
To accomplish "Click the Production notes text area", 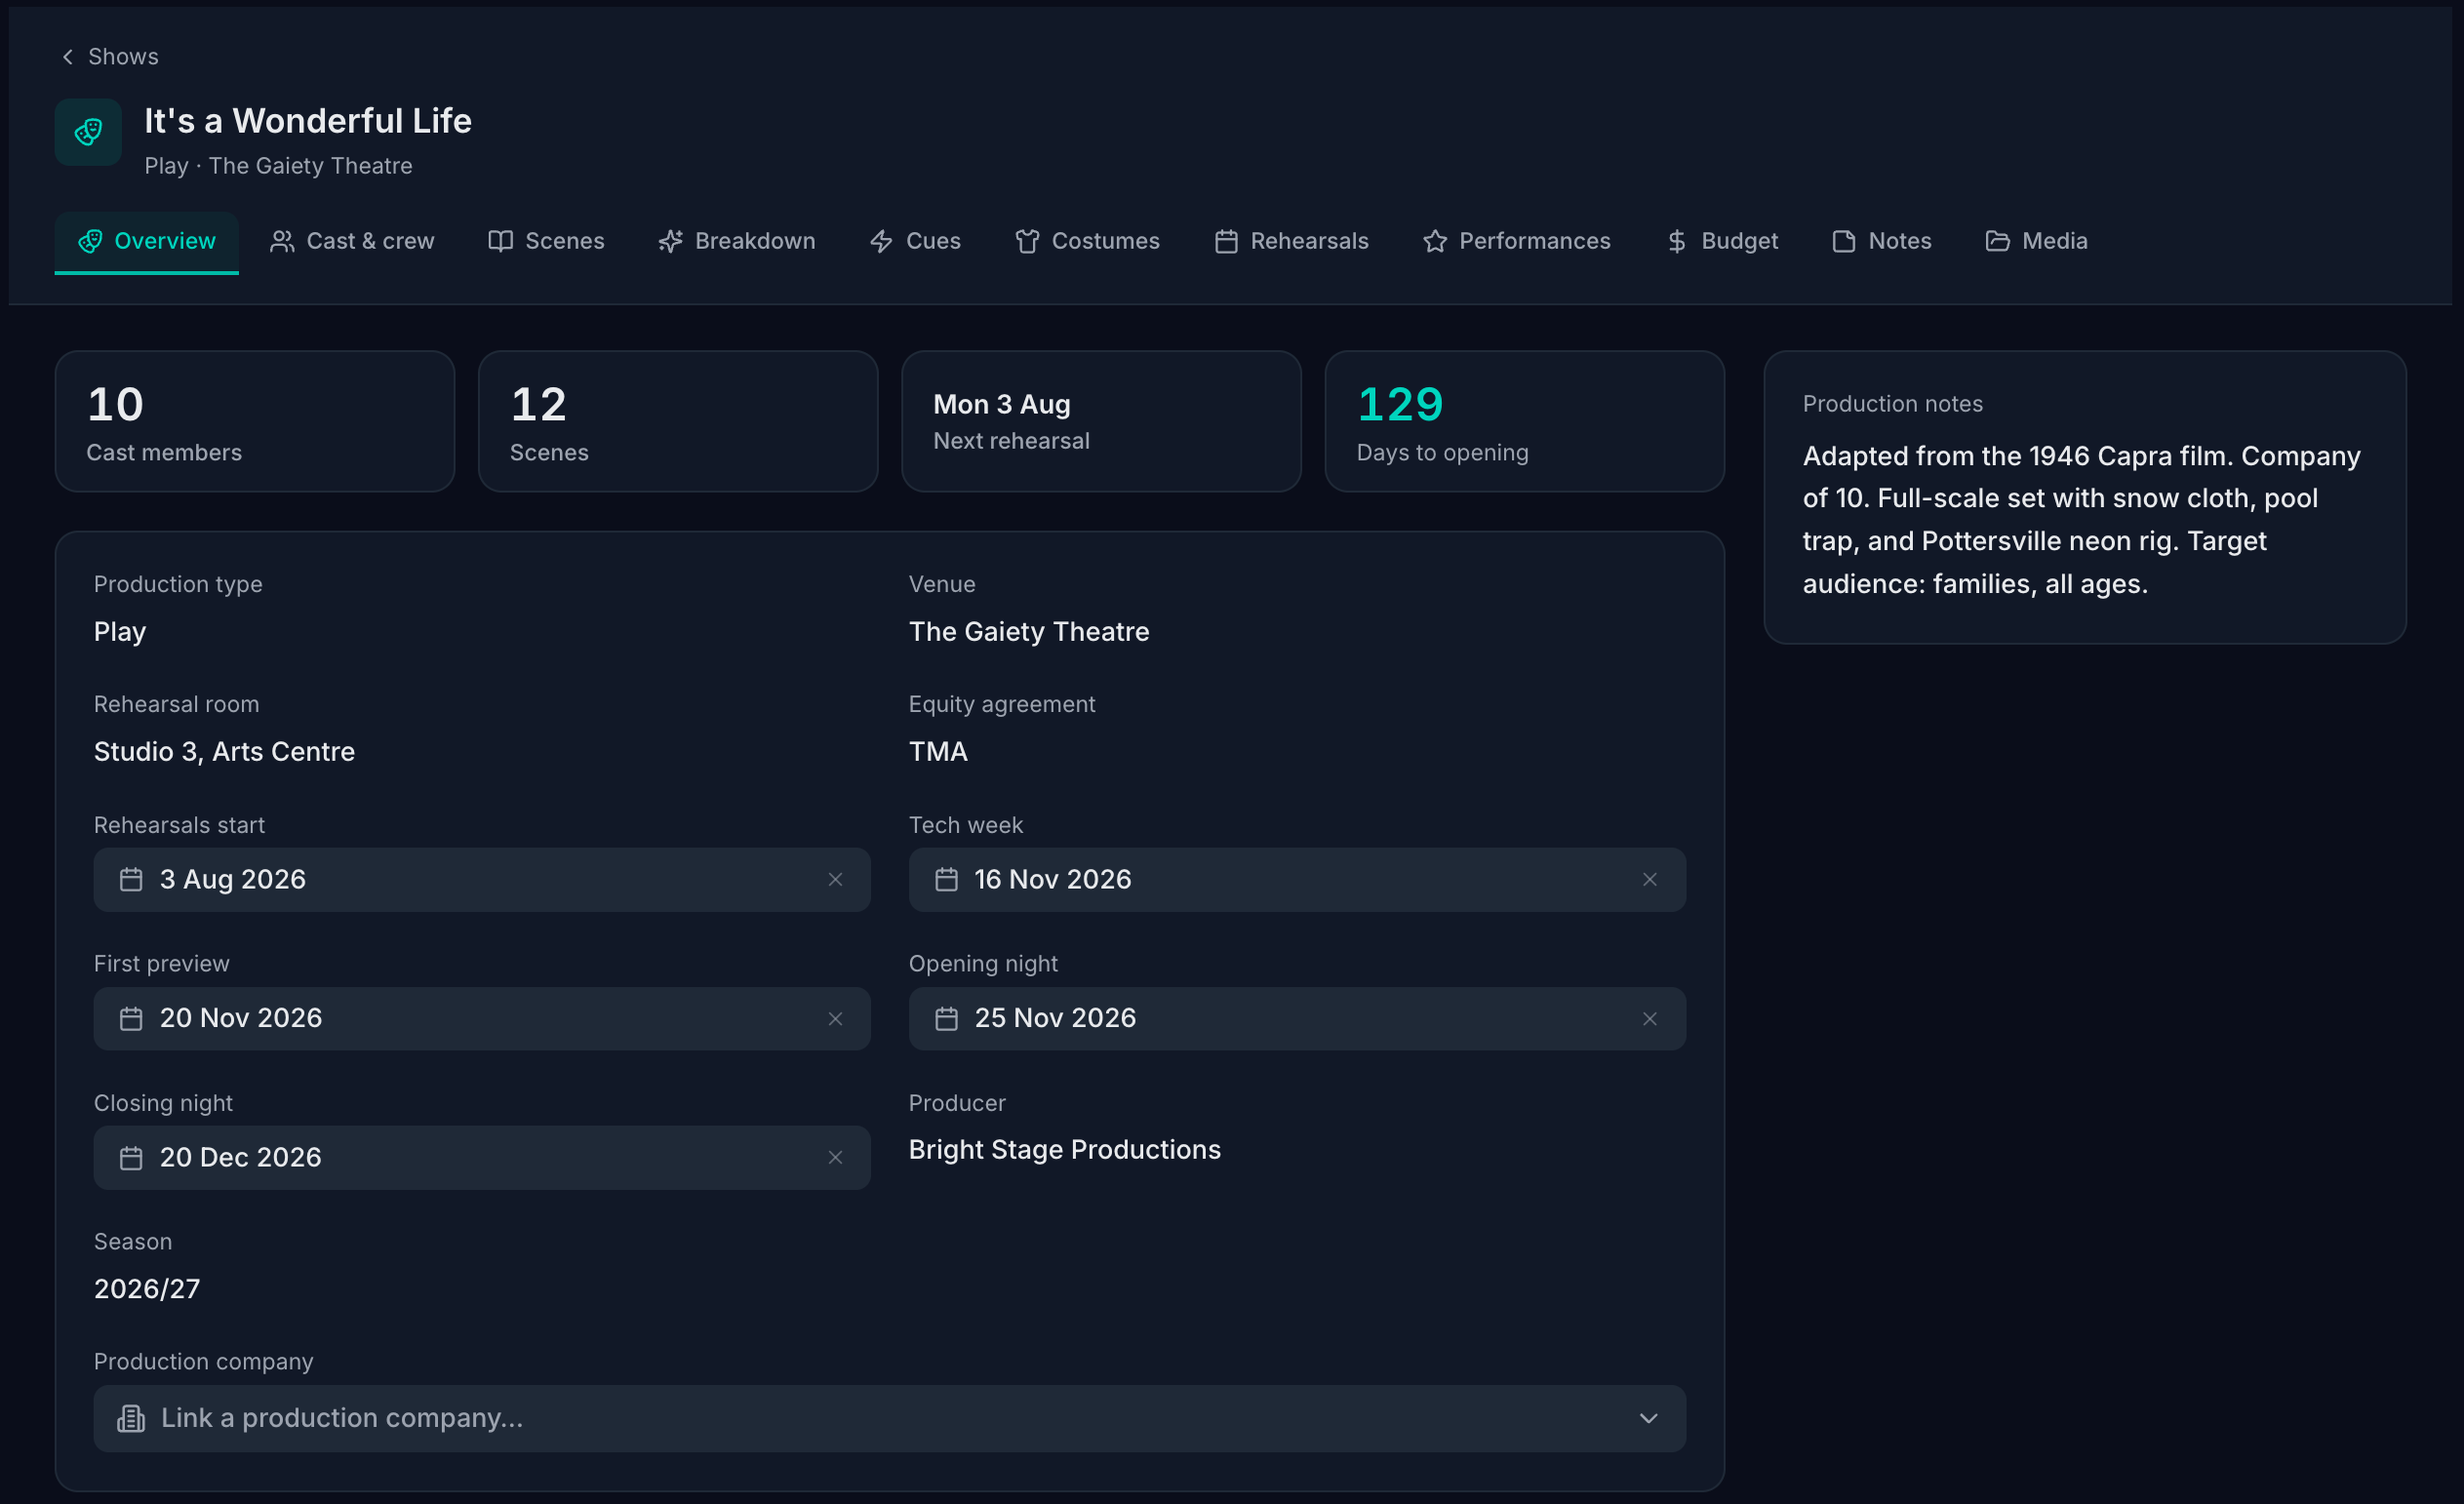I will [2084, 520].
